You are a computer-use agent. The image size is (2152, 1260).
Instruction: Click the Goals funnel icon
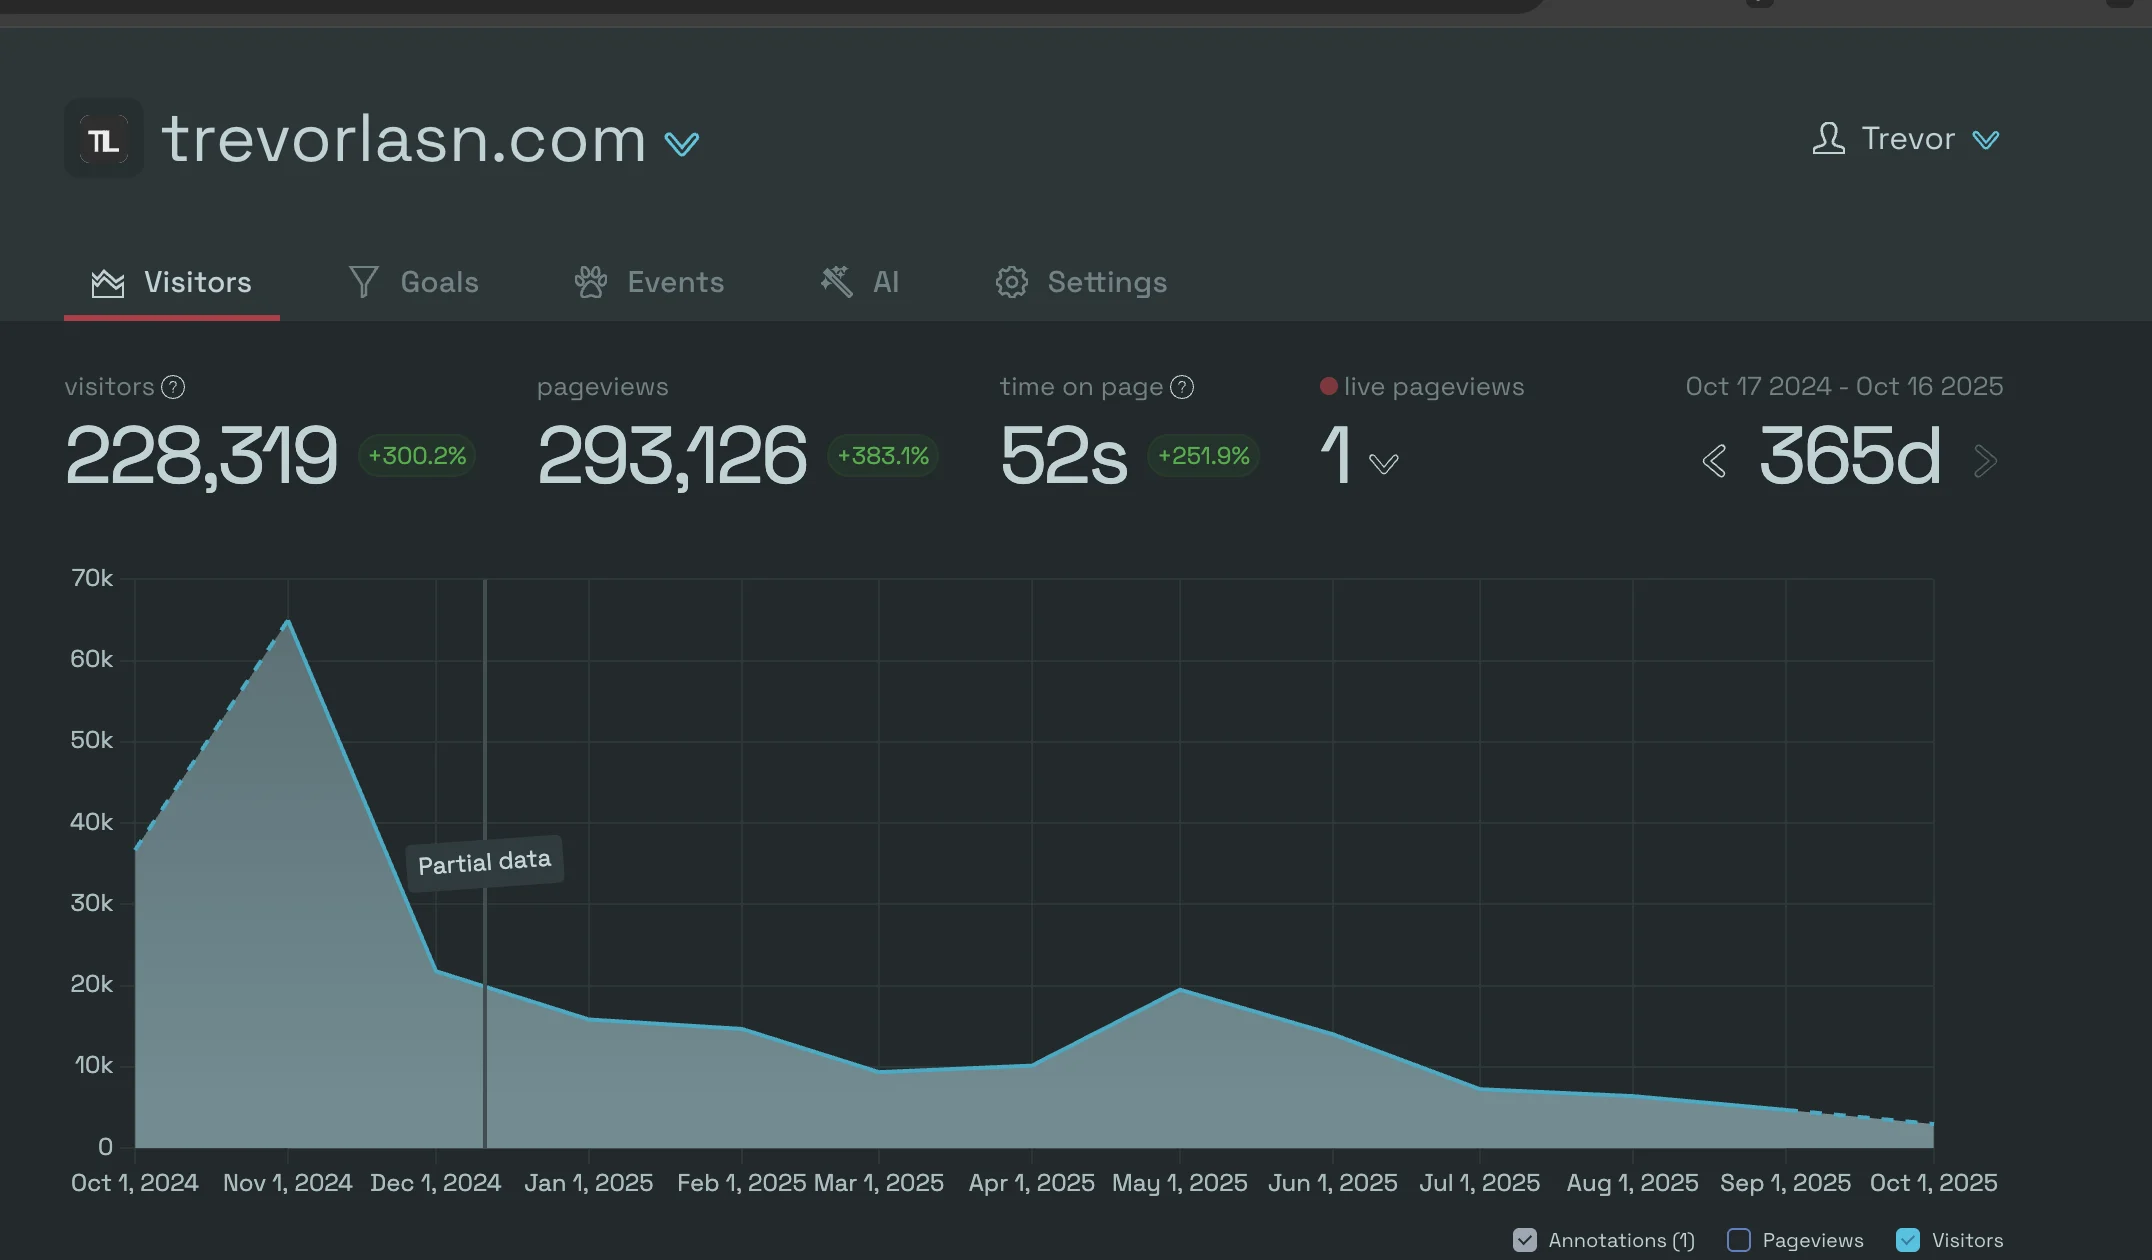point(363,282)
